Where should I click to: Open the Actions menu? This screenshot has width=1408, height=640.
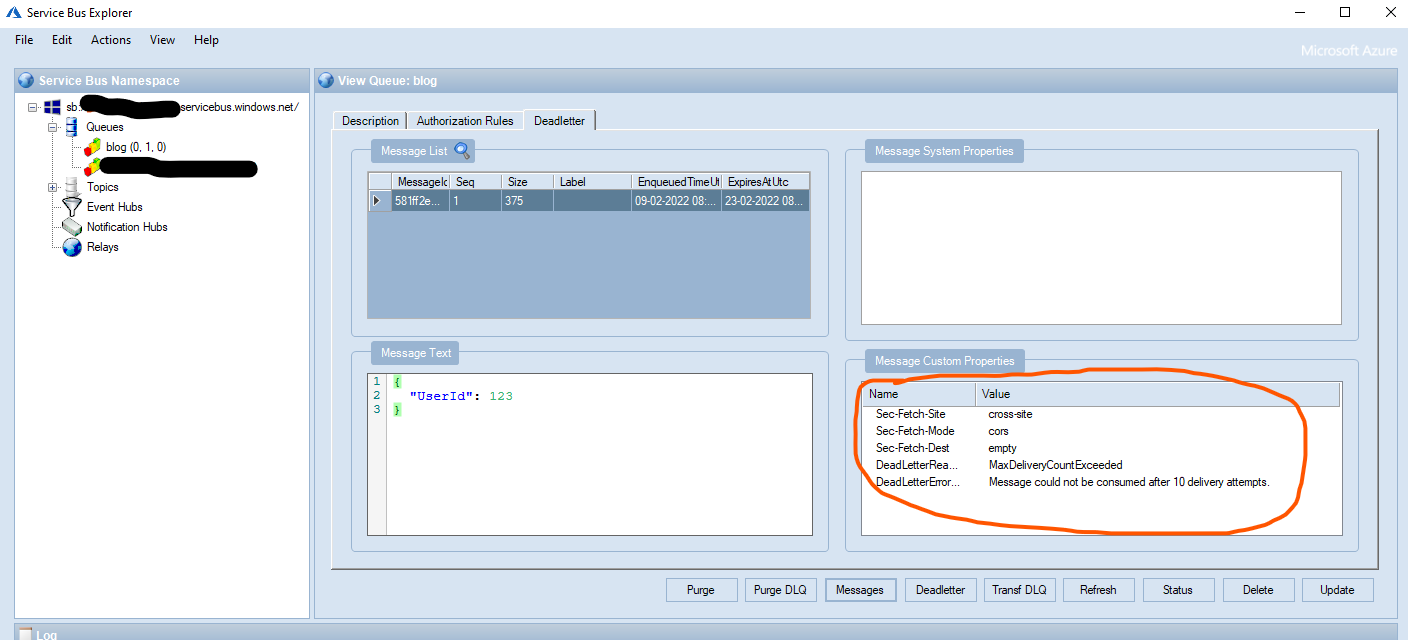pos(110,40)
